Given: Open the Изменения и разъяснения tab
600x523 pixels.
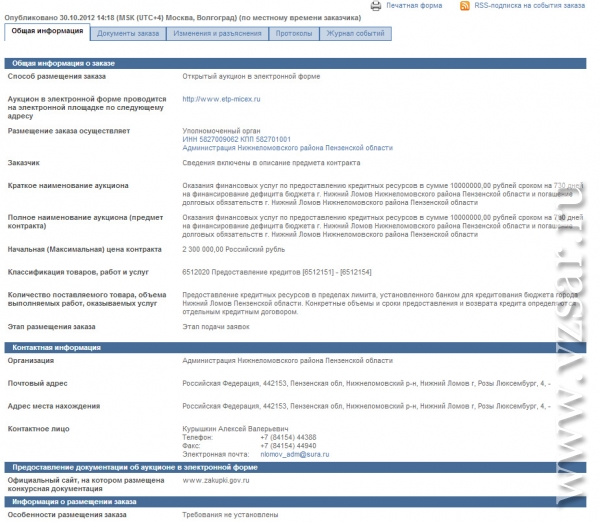Looking at the screenshot, I should [217, 34].
